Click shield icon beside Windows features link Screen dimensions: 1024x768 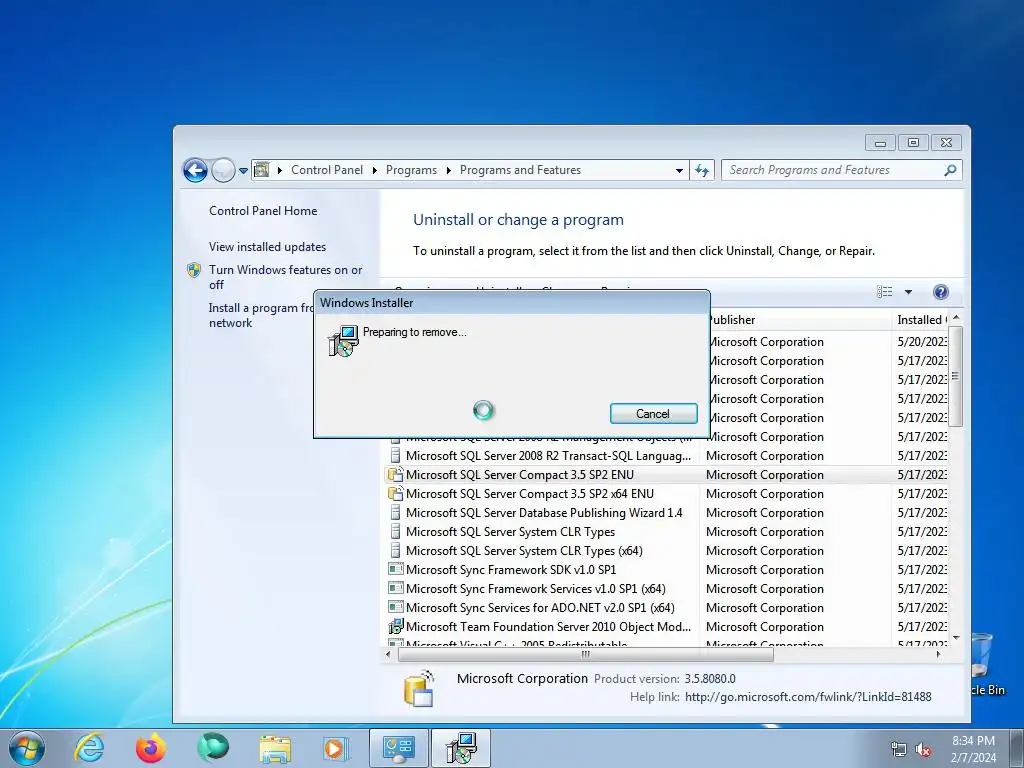[194, 270]
